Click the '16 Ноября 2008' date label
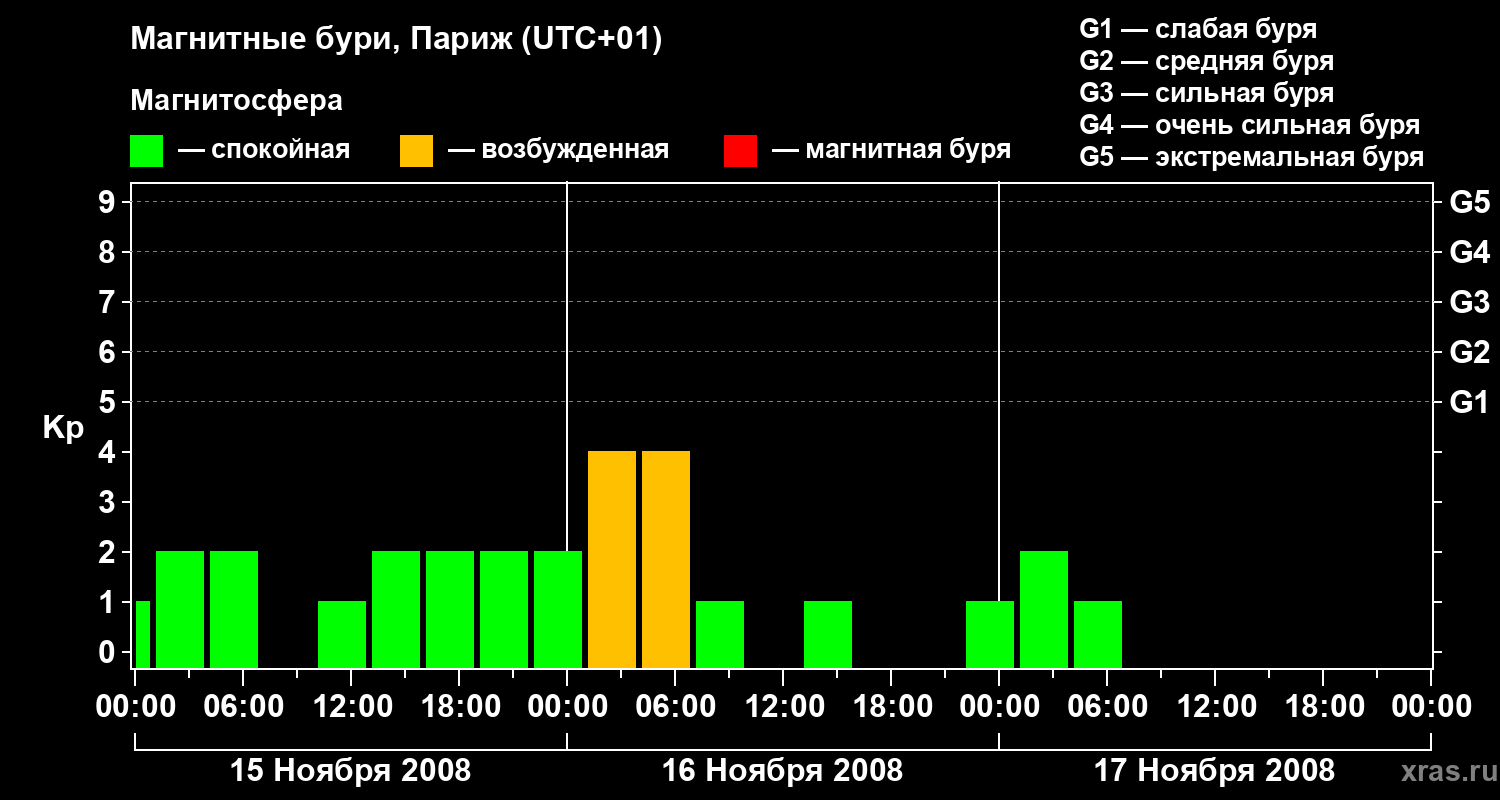The width and height of the screenshot is (1500, 800). (x=783, y=770)
